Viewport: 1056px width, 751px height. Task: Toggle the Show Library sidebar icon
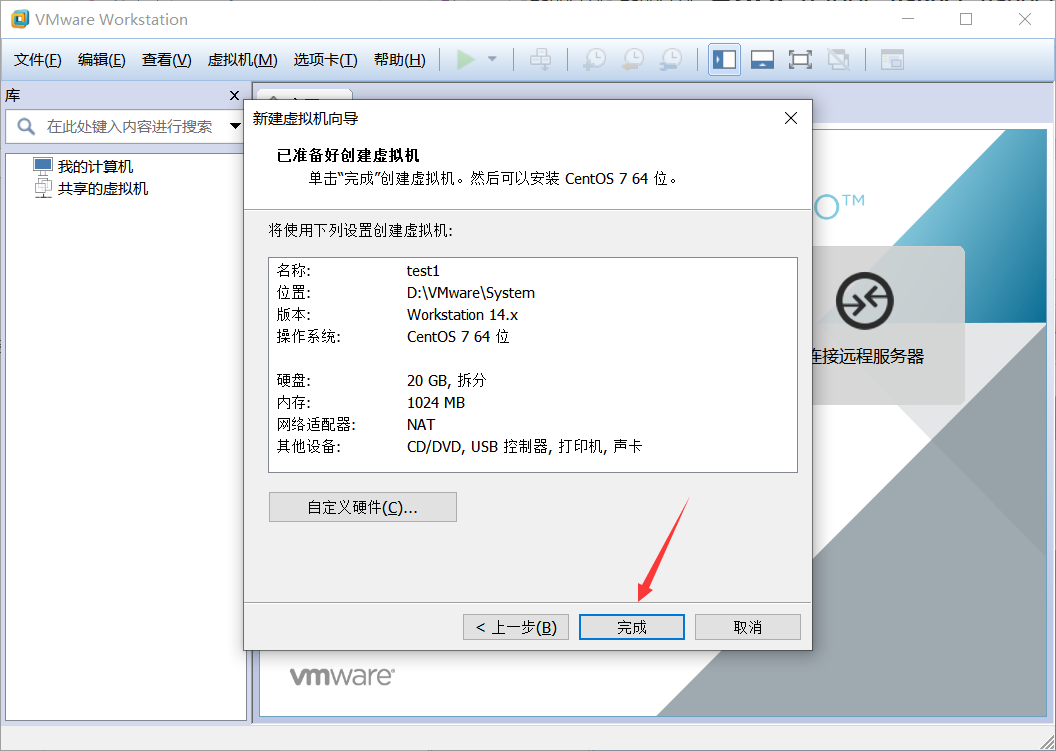[725, 59]
